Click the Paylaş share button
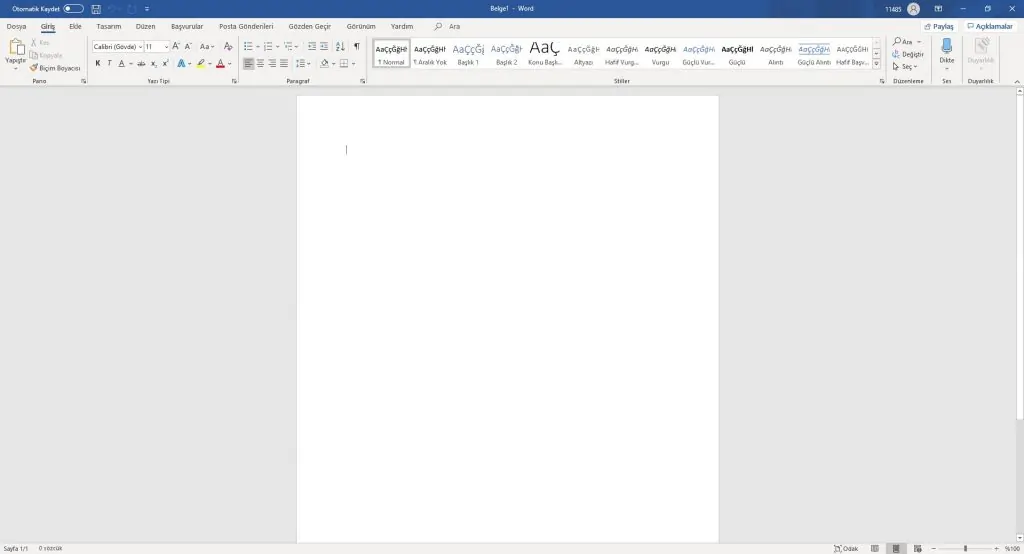 [x=939, y=26]
